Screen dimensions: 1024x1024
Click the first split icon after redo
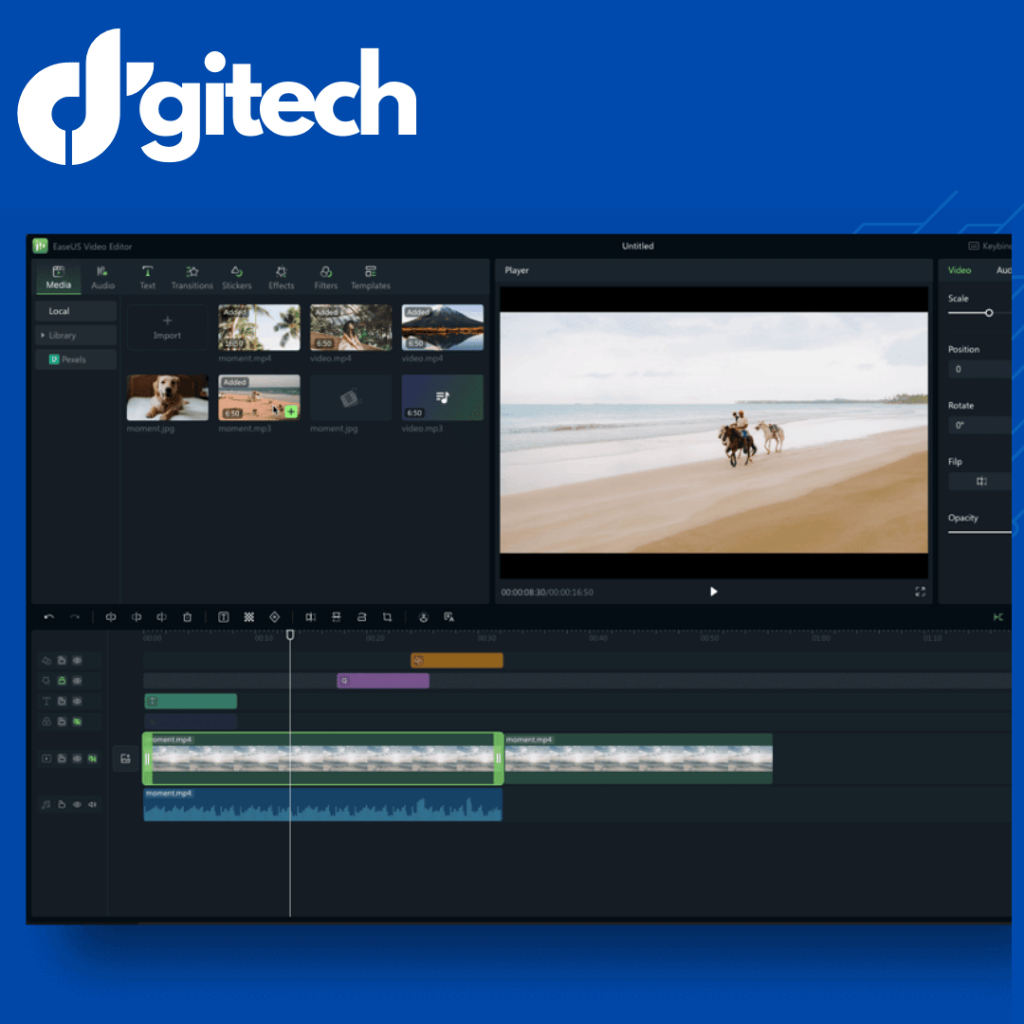(111, 617)
